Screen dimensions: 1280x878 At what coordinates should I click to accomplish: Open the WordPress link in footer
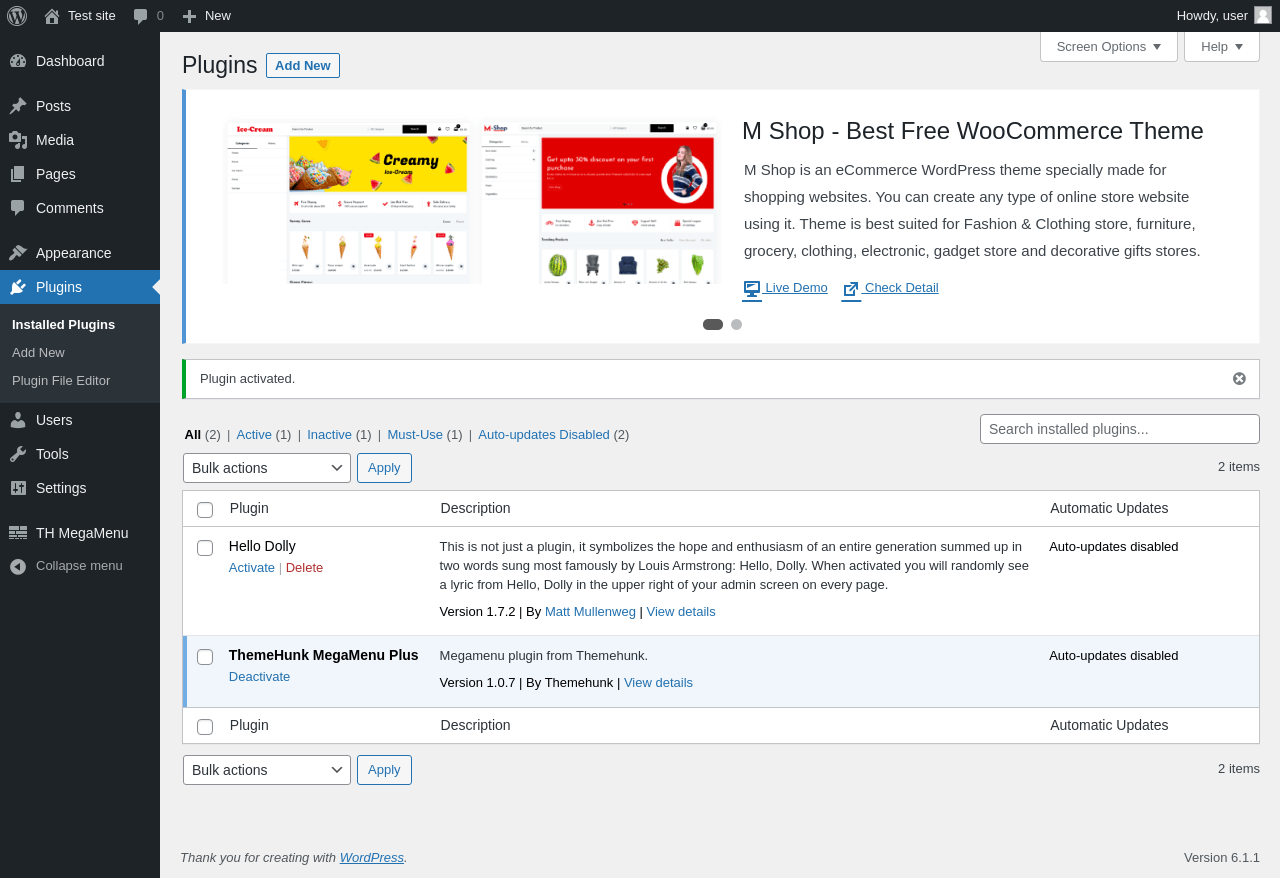pyautogui.click(x=372, y=857)
